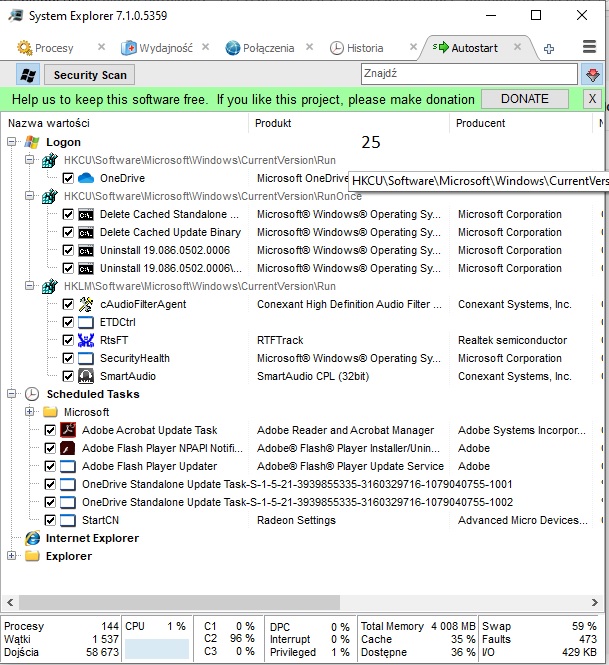
Task: Click the Explorer folder icon
Action: click(32, 556)
